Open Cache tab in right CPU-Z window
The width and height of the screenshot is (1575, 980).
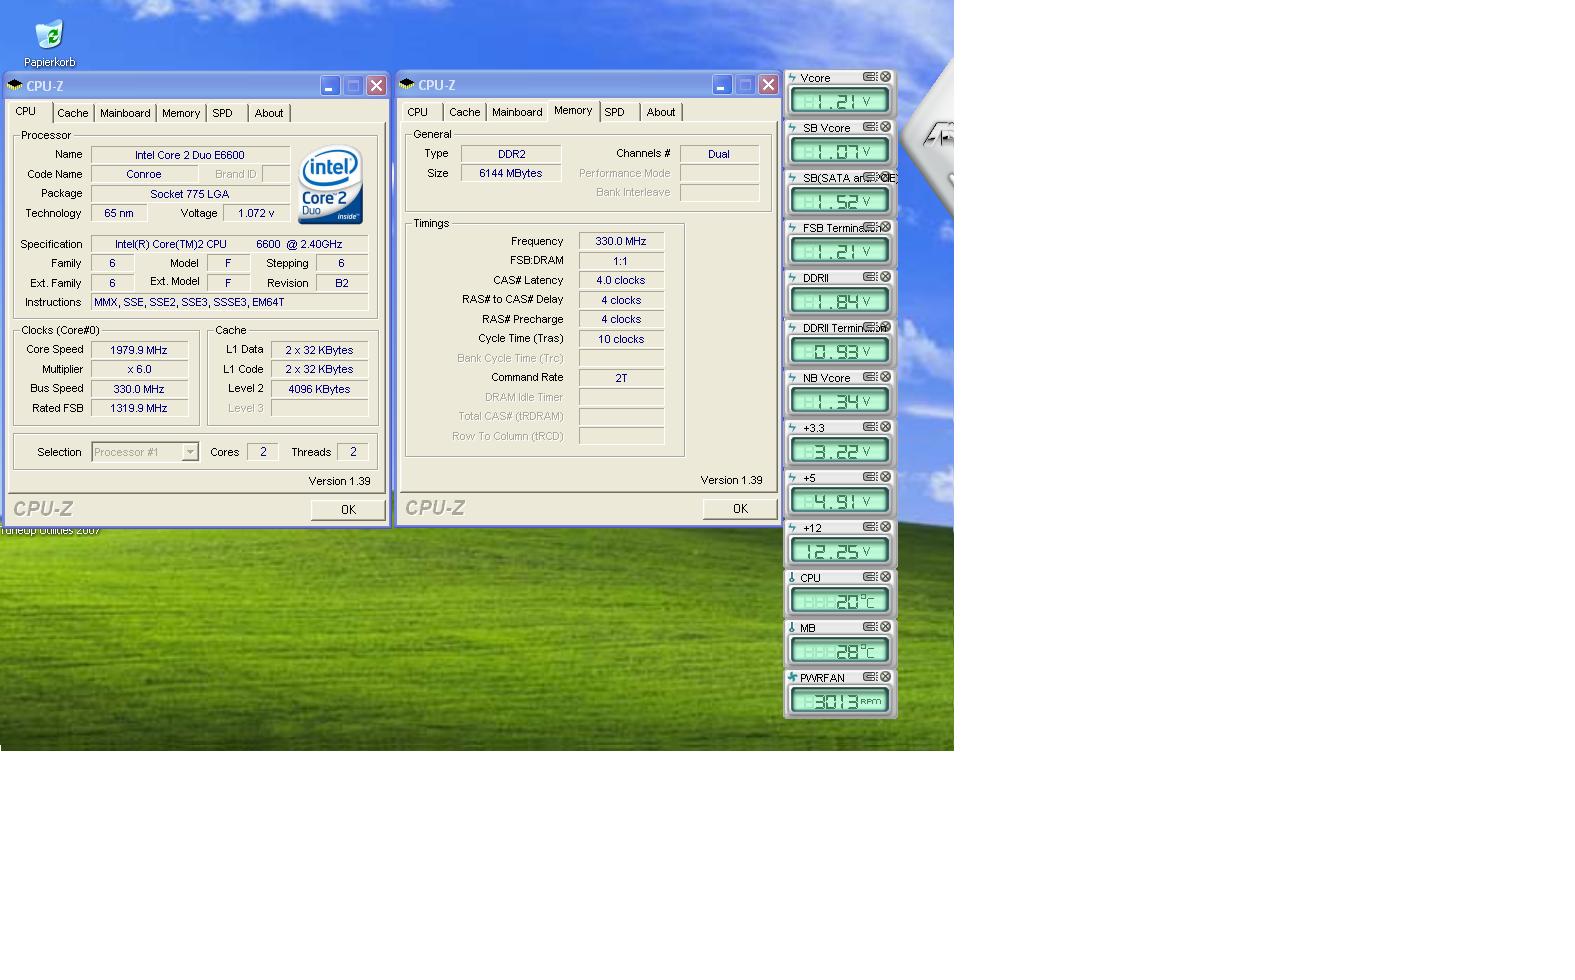click(x=464, y=112)
